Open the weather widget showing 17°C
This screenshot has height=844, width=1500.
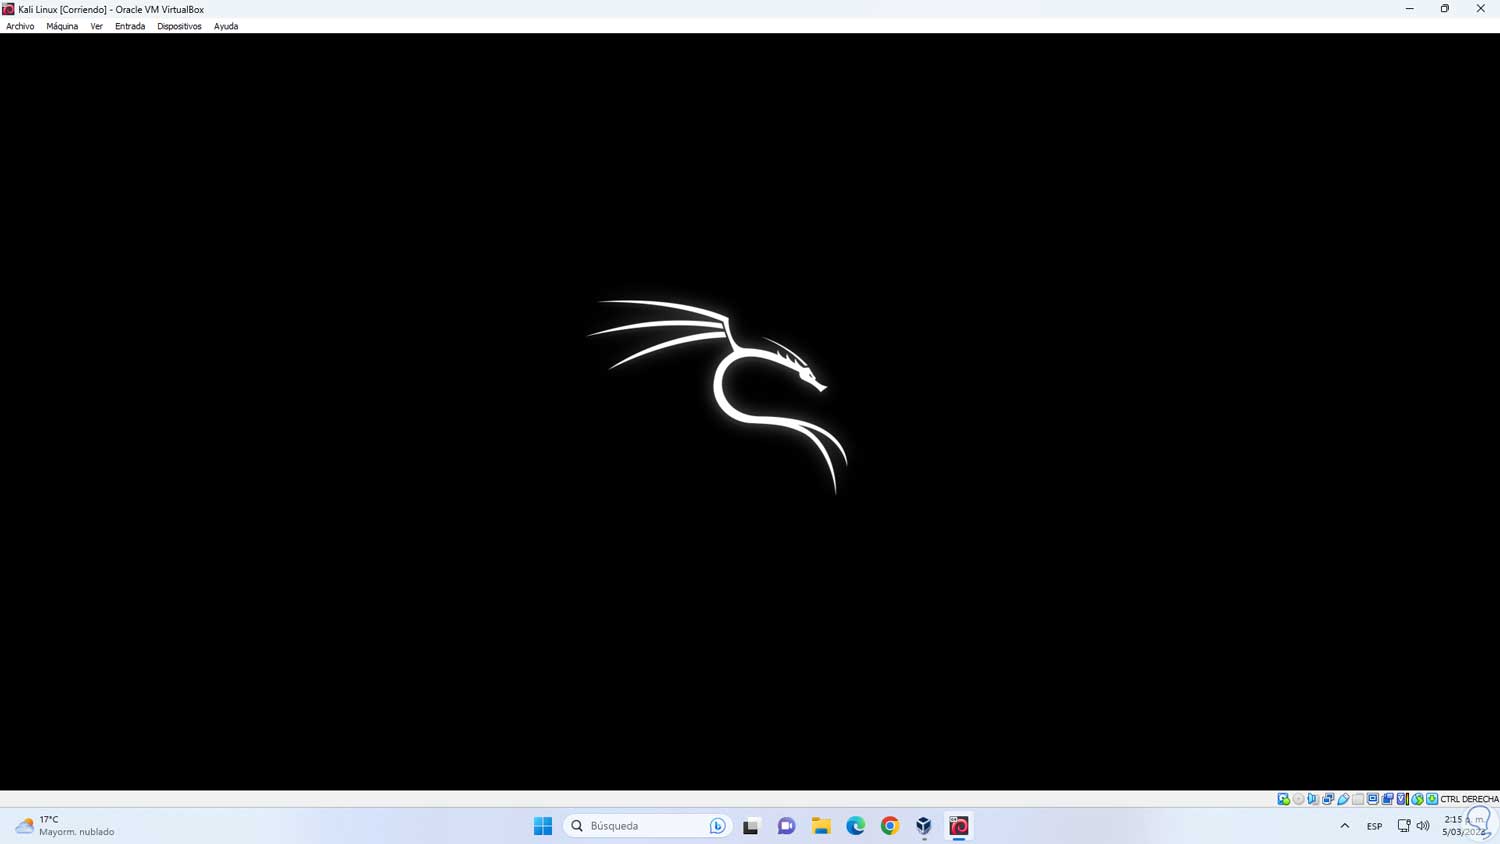point(65,826)
